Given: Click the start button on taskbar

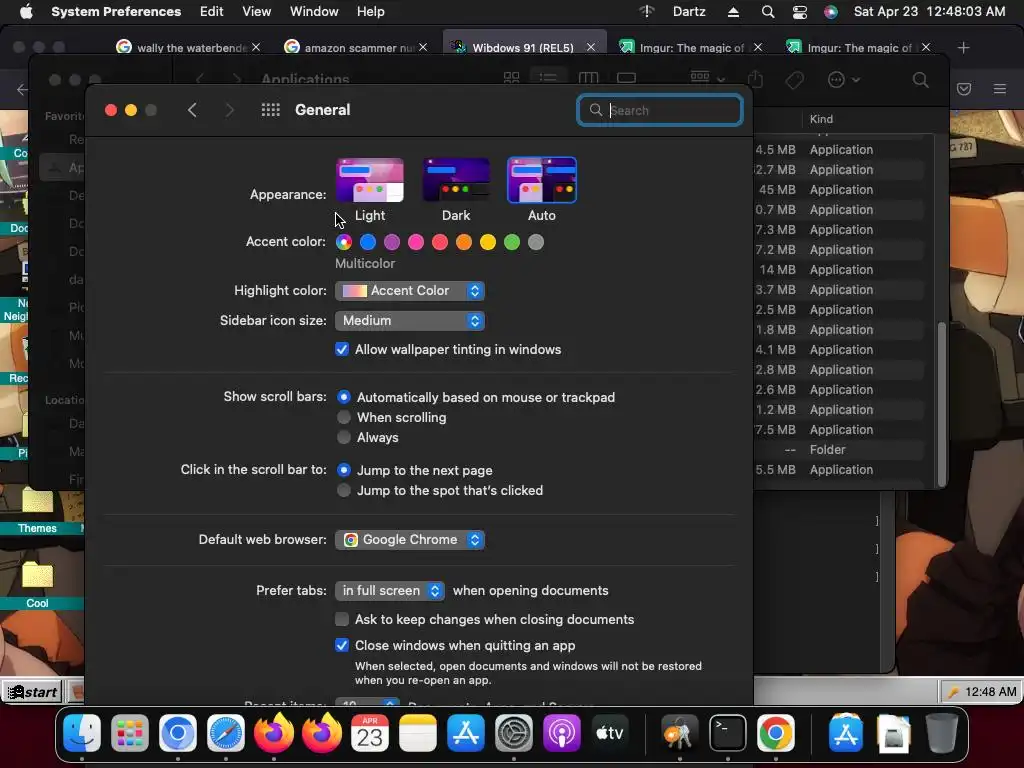Looking at the screenshot, I should (x=34, y=692).
